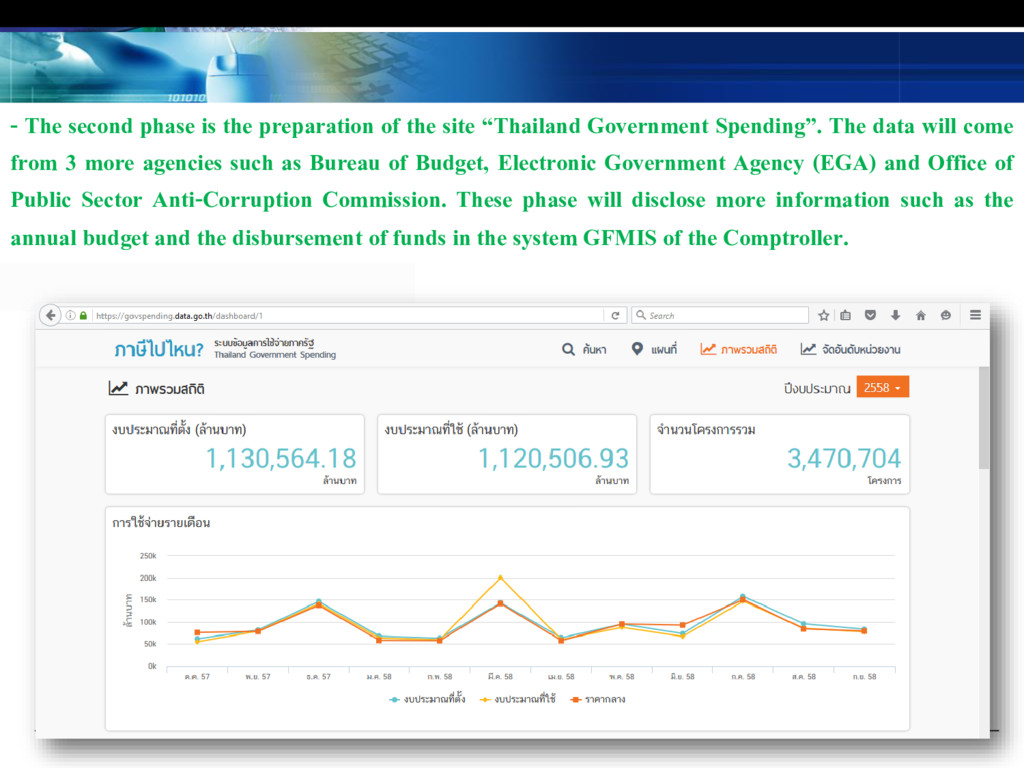The width and height of the screenshot is (1024, 768).
Task: Open the ภาพรวมสถิติ statistics menu item
Action: pos(739,349)
